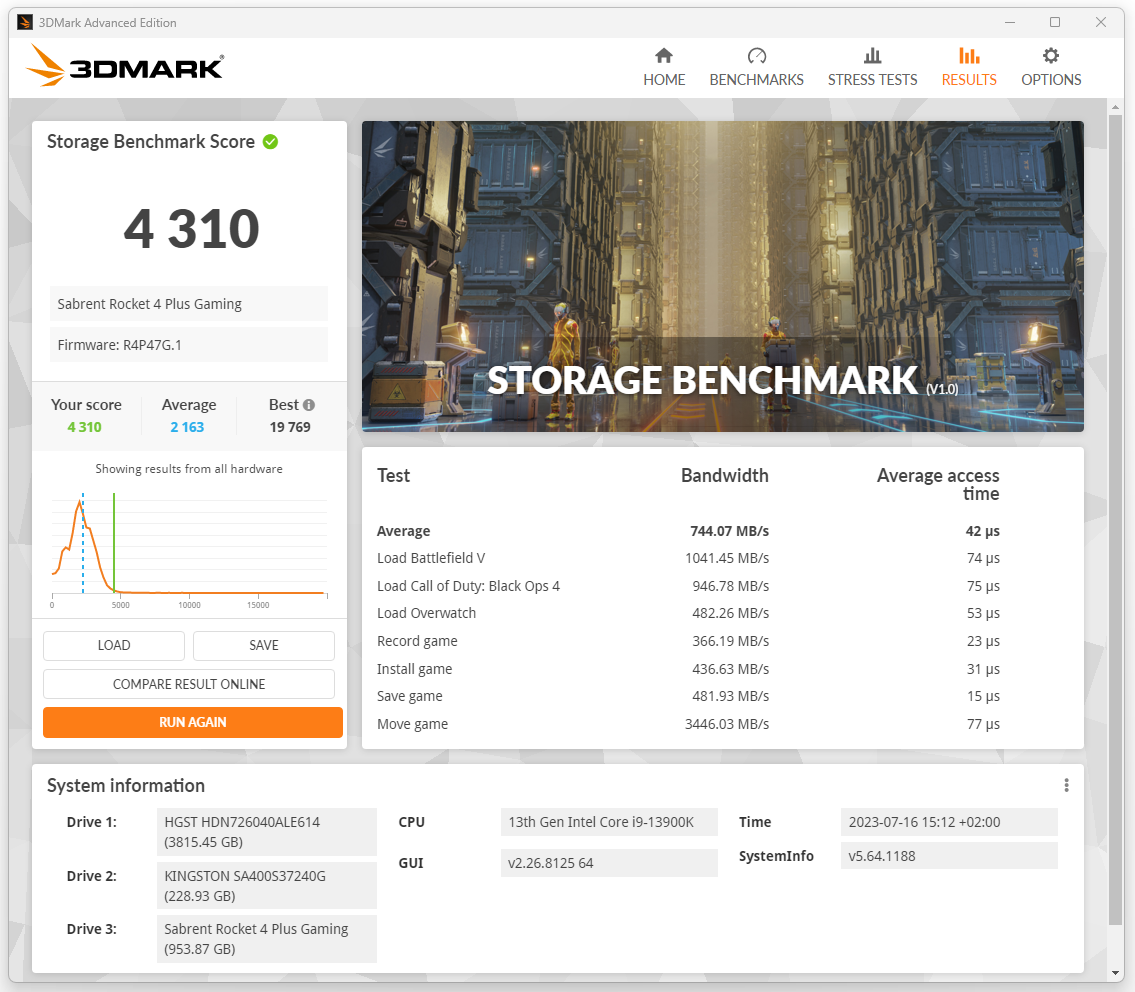Click the Install game row

coord(688,669)
